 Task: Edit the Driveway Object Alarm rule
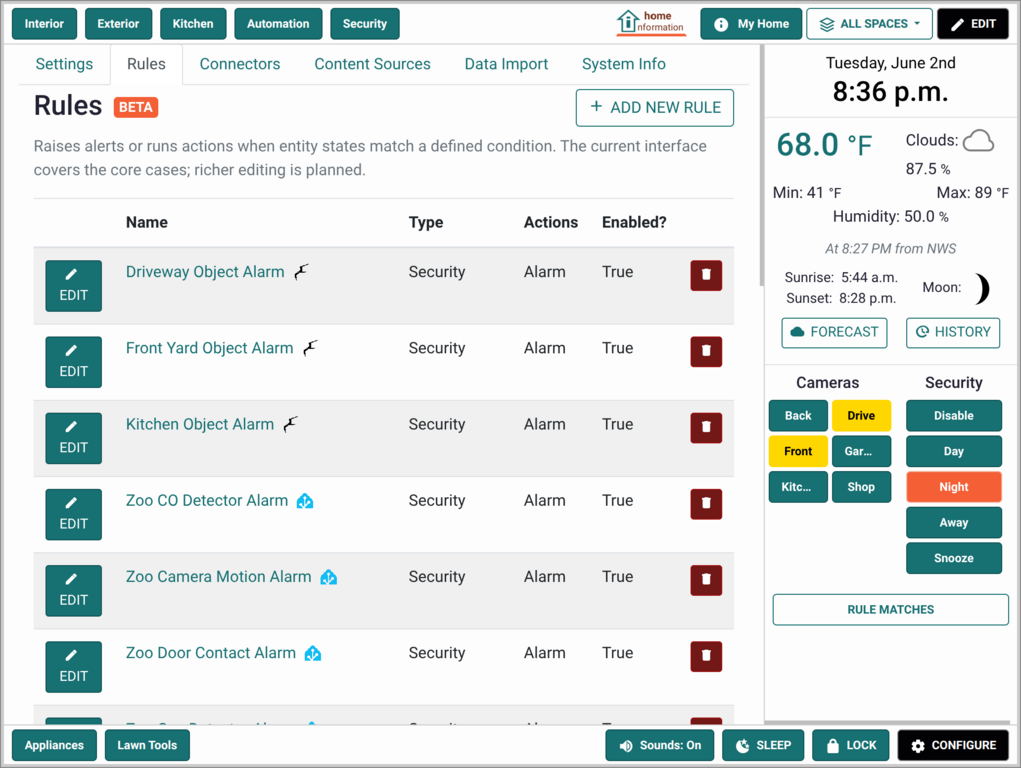pos(74,285)
